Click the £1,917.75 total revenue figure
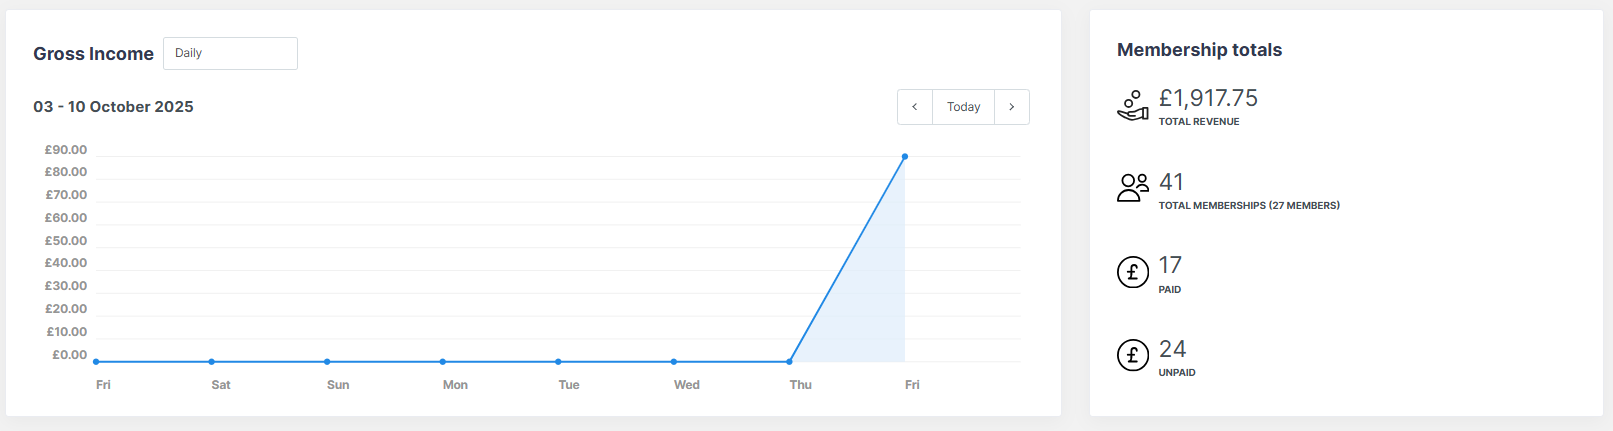 click(x=1208, y=98)
